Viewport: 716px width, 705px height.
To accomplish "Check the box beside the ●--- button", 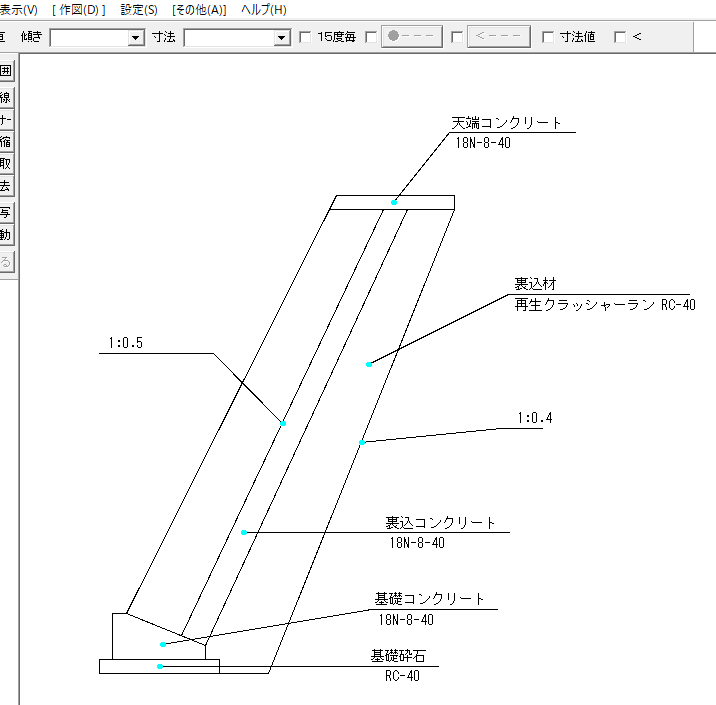I will pyautogui.click(x=372, y=37).
